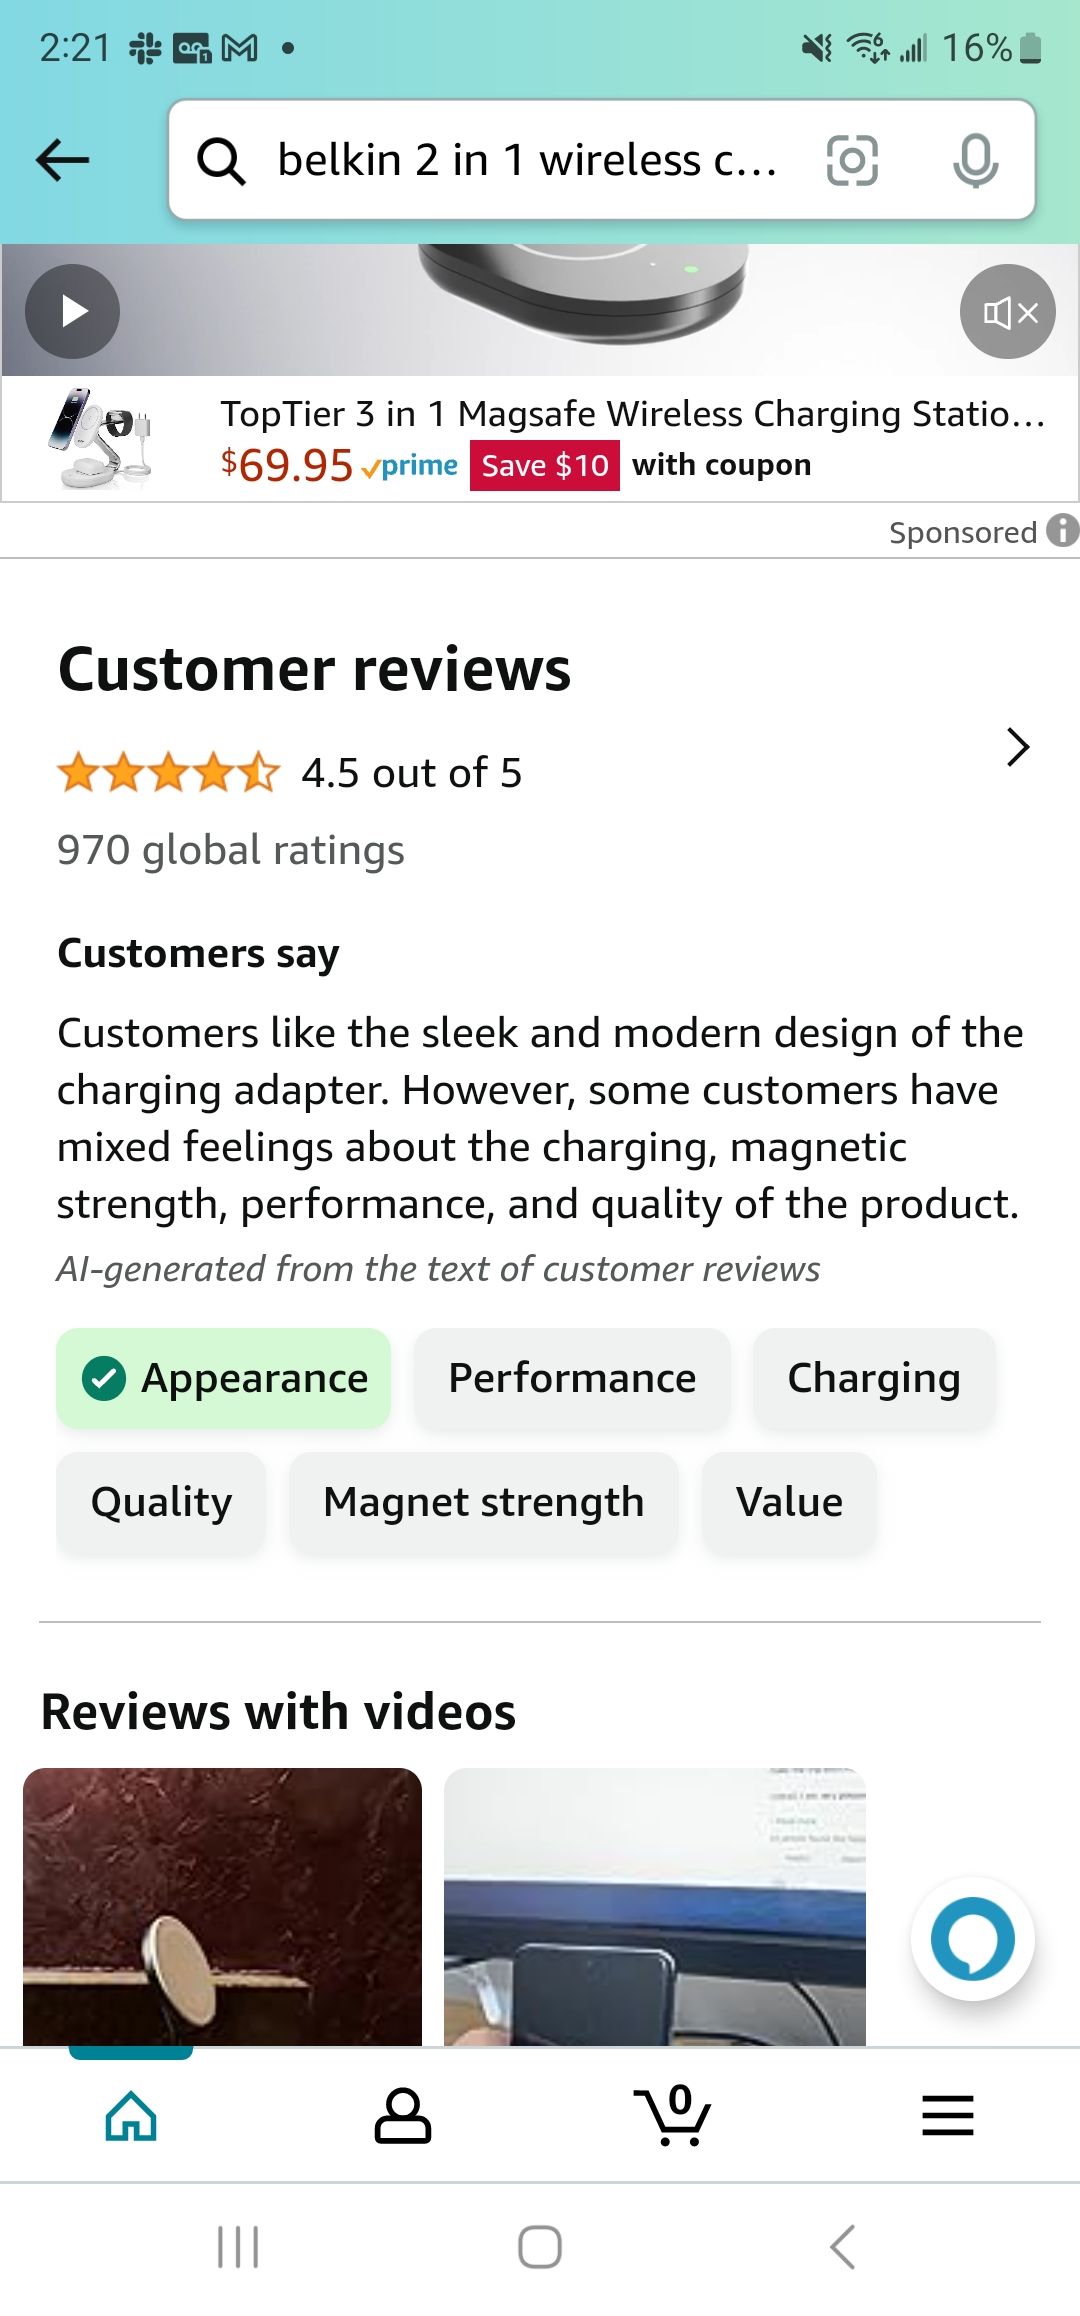
Task: Expand all customer reviews via chevron
Action: tap(1017, 746)
